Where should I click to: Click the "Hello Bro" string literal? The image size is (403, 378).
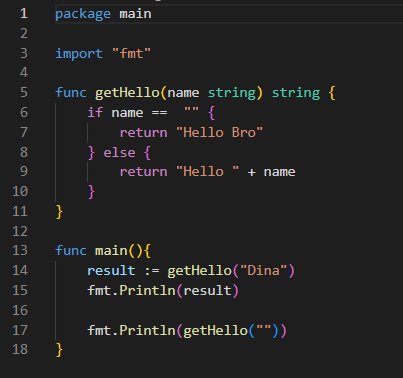pos(219,132)
